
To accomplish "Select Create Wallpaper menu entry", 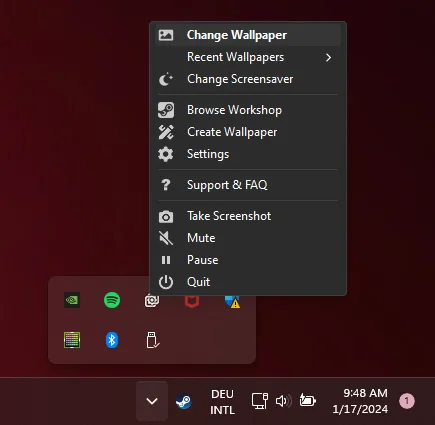I will coord(248,132).
